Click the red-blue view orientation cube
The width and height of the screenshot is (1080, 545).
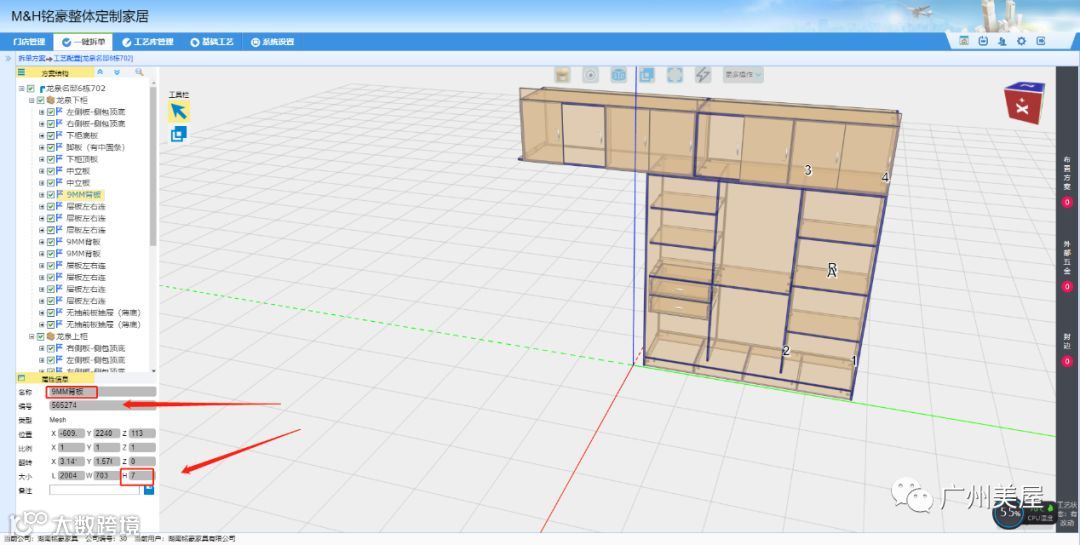click(1024, 102)
